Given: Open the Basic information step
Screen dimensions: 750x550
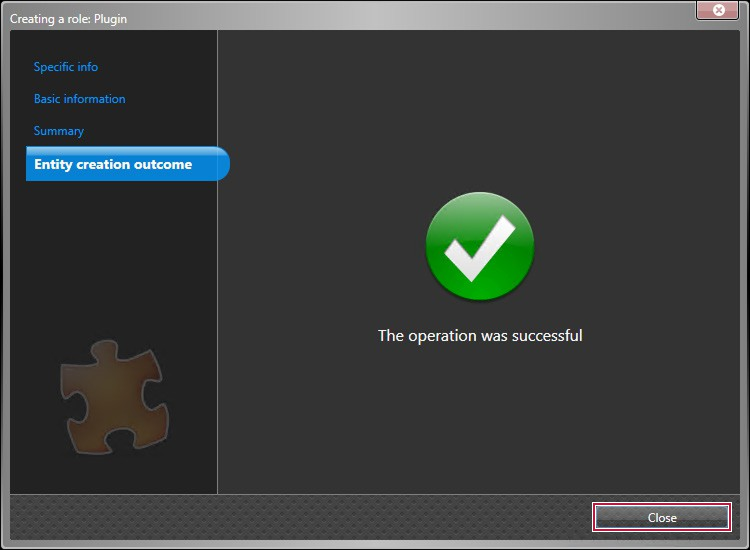Looking at the screenshot, I should click(x=79, y=99).
